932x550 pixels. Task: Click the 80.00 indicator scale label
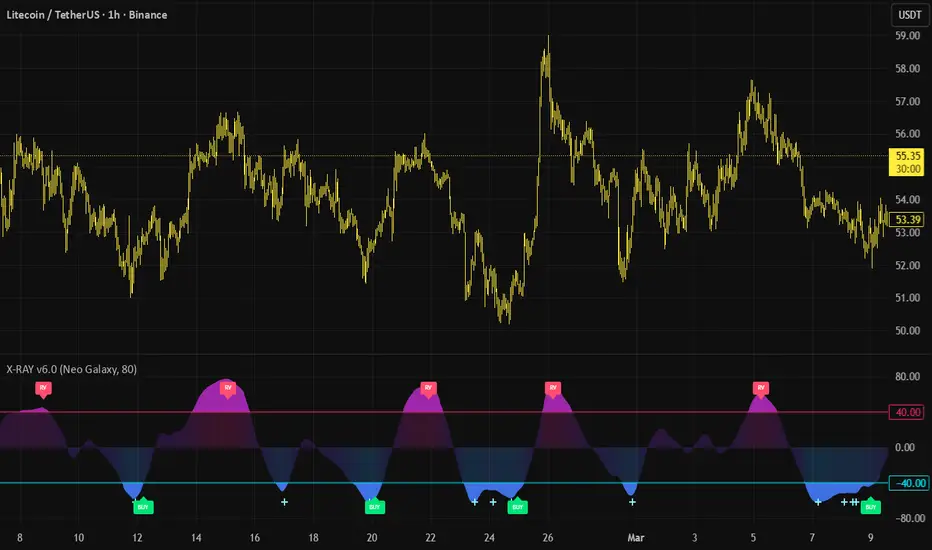click(908, 376)
